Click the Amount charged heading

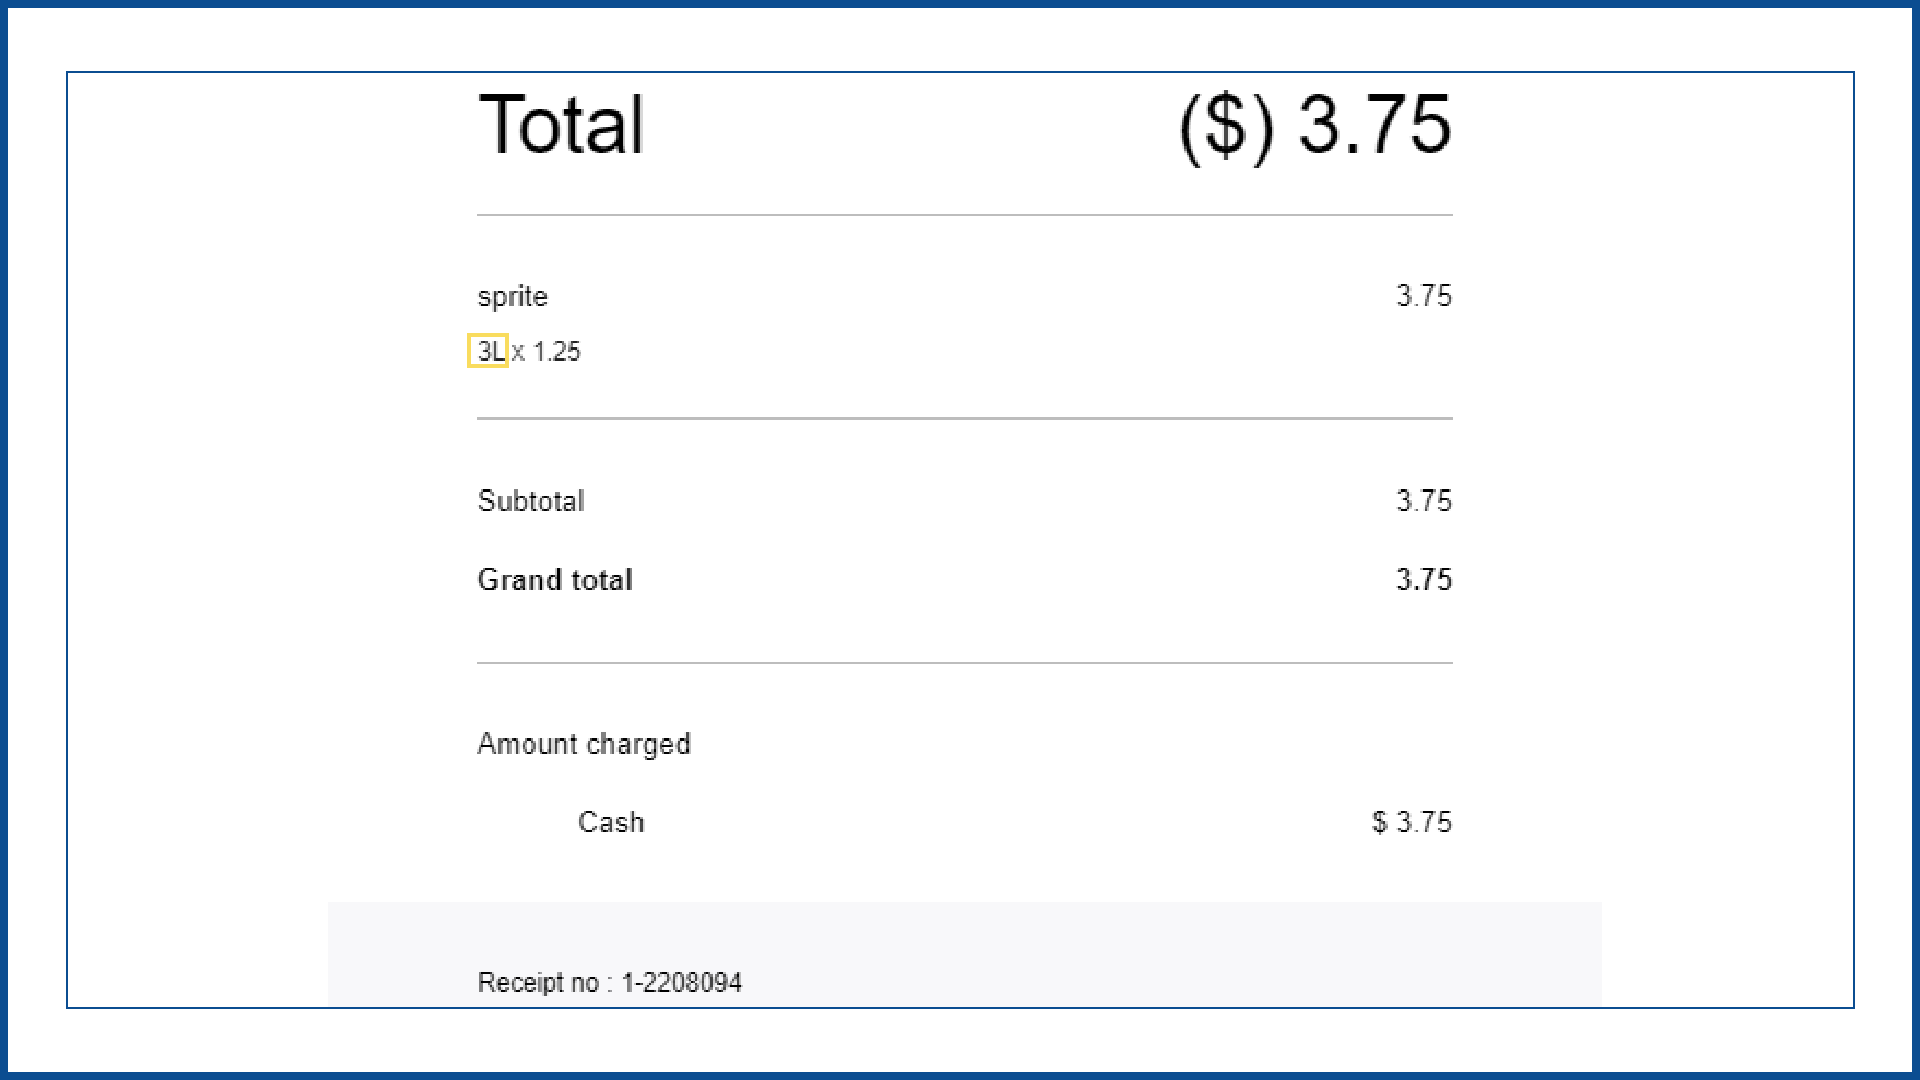point(584,744)
